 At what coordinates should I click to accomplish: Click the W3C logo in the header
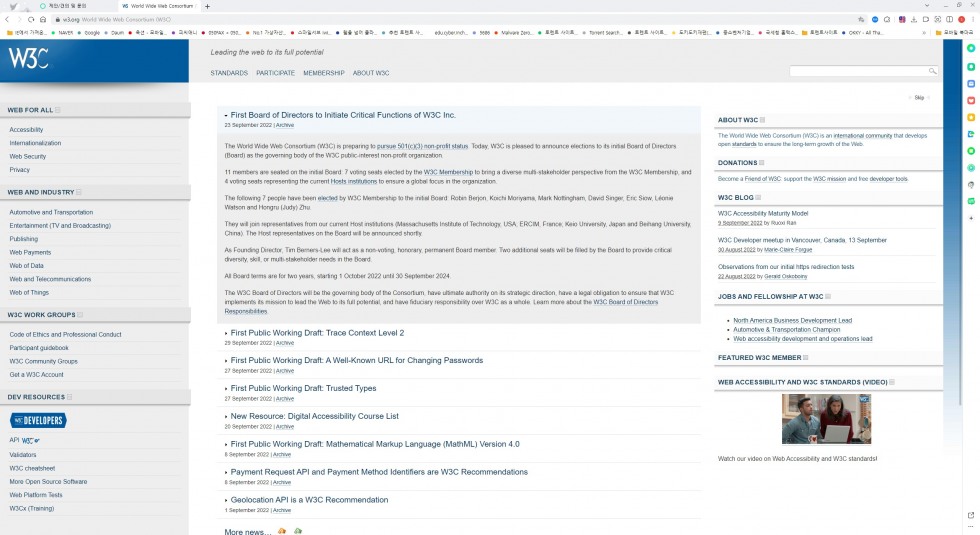pyautogui.click(x=28, y=58)
